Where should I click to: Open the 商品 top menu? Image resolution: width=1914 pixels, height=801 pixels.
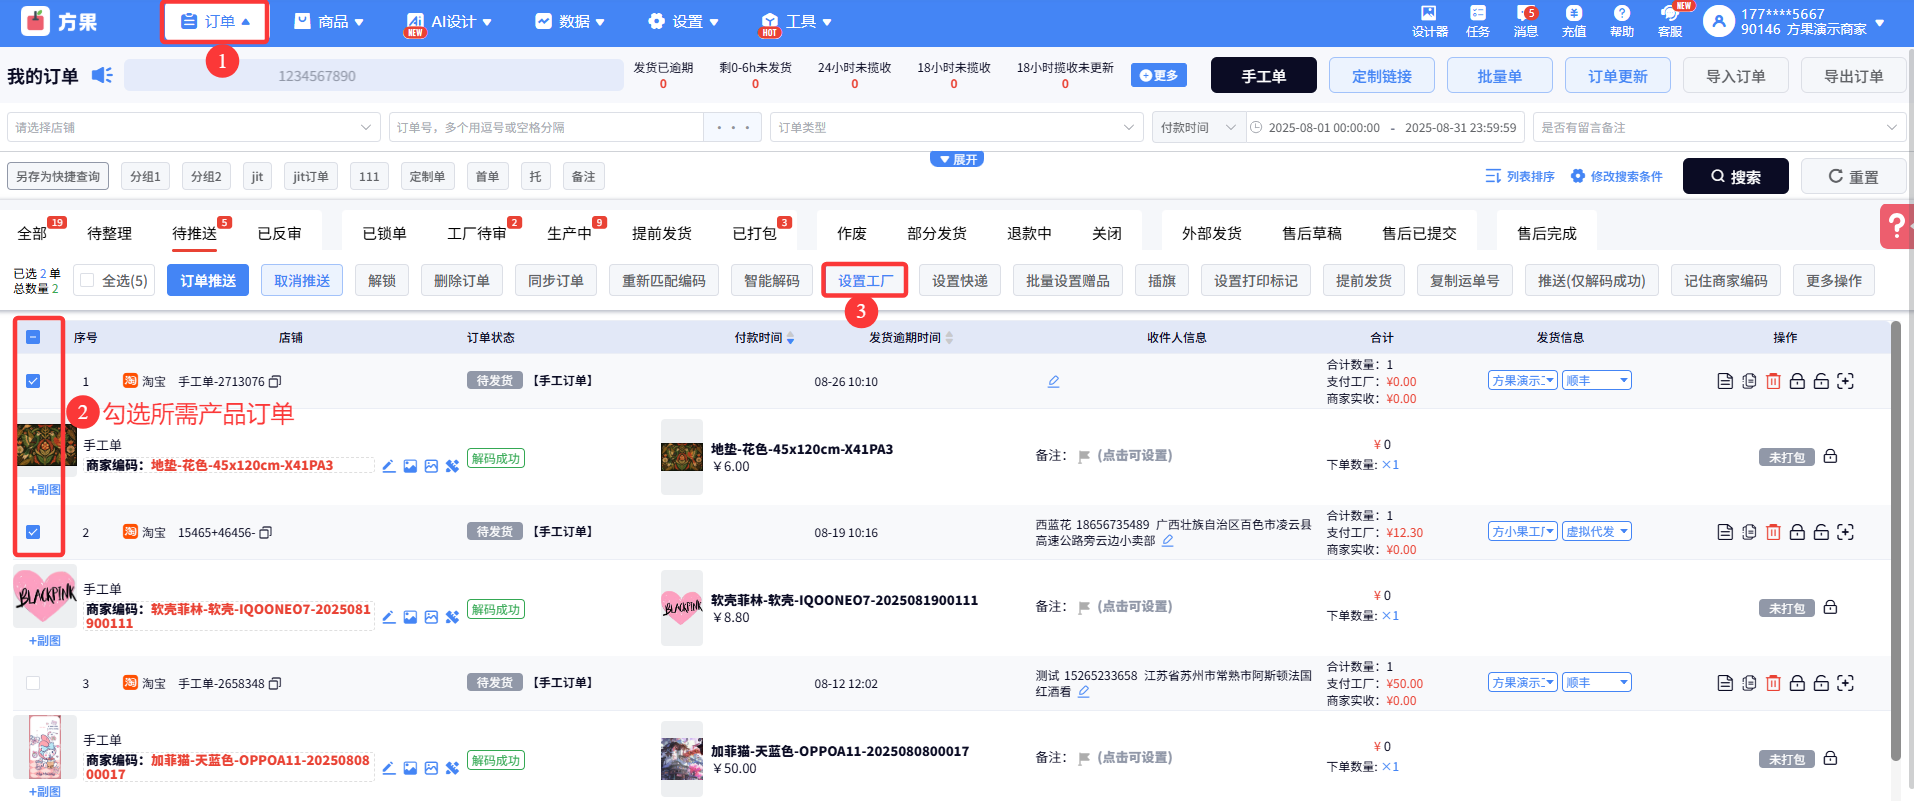click(x=329, y=21)
